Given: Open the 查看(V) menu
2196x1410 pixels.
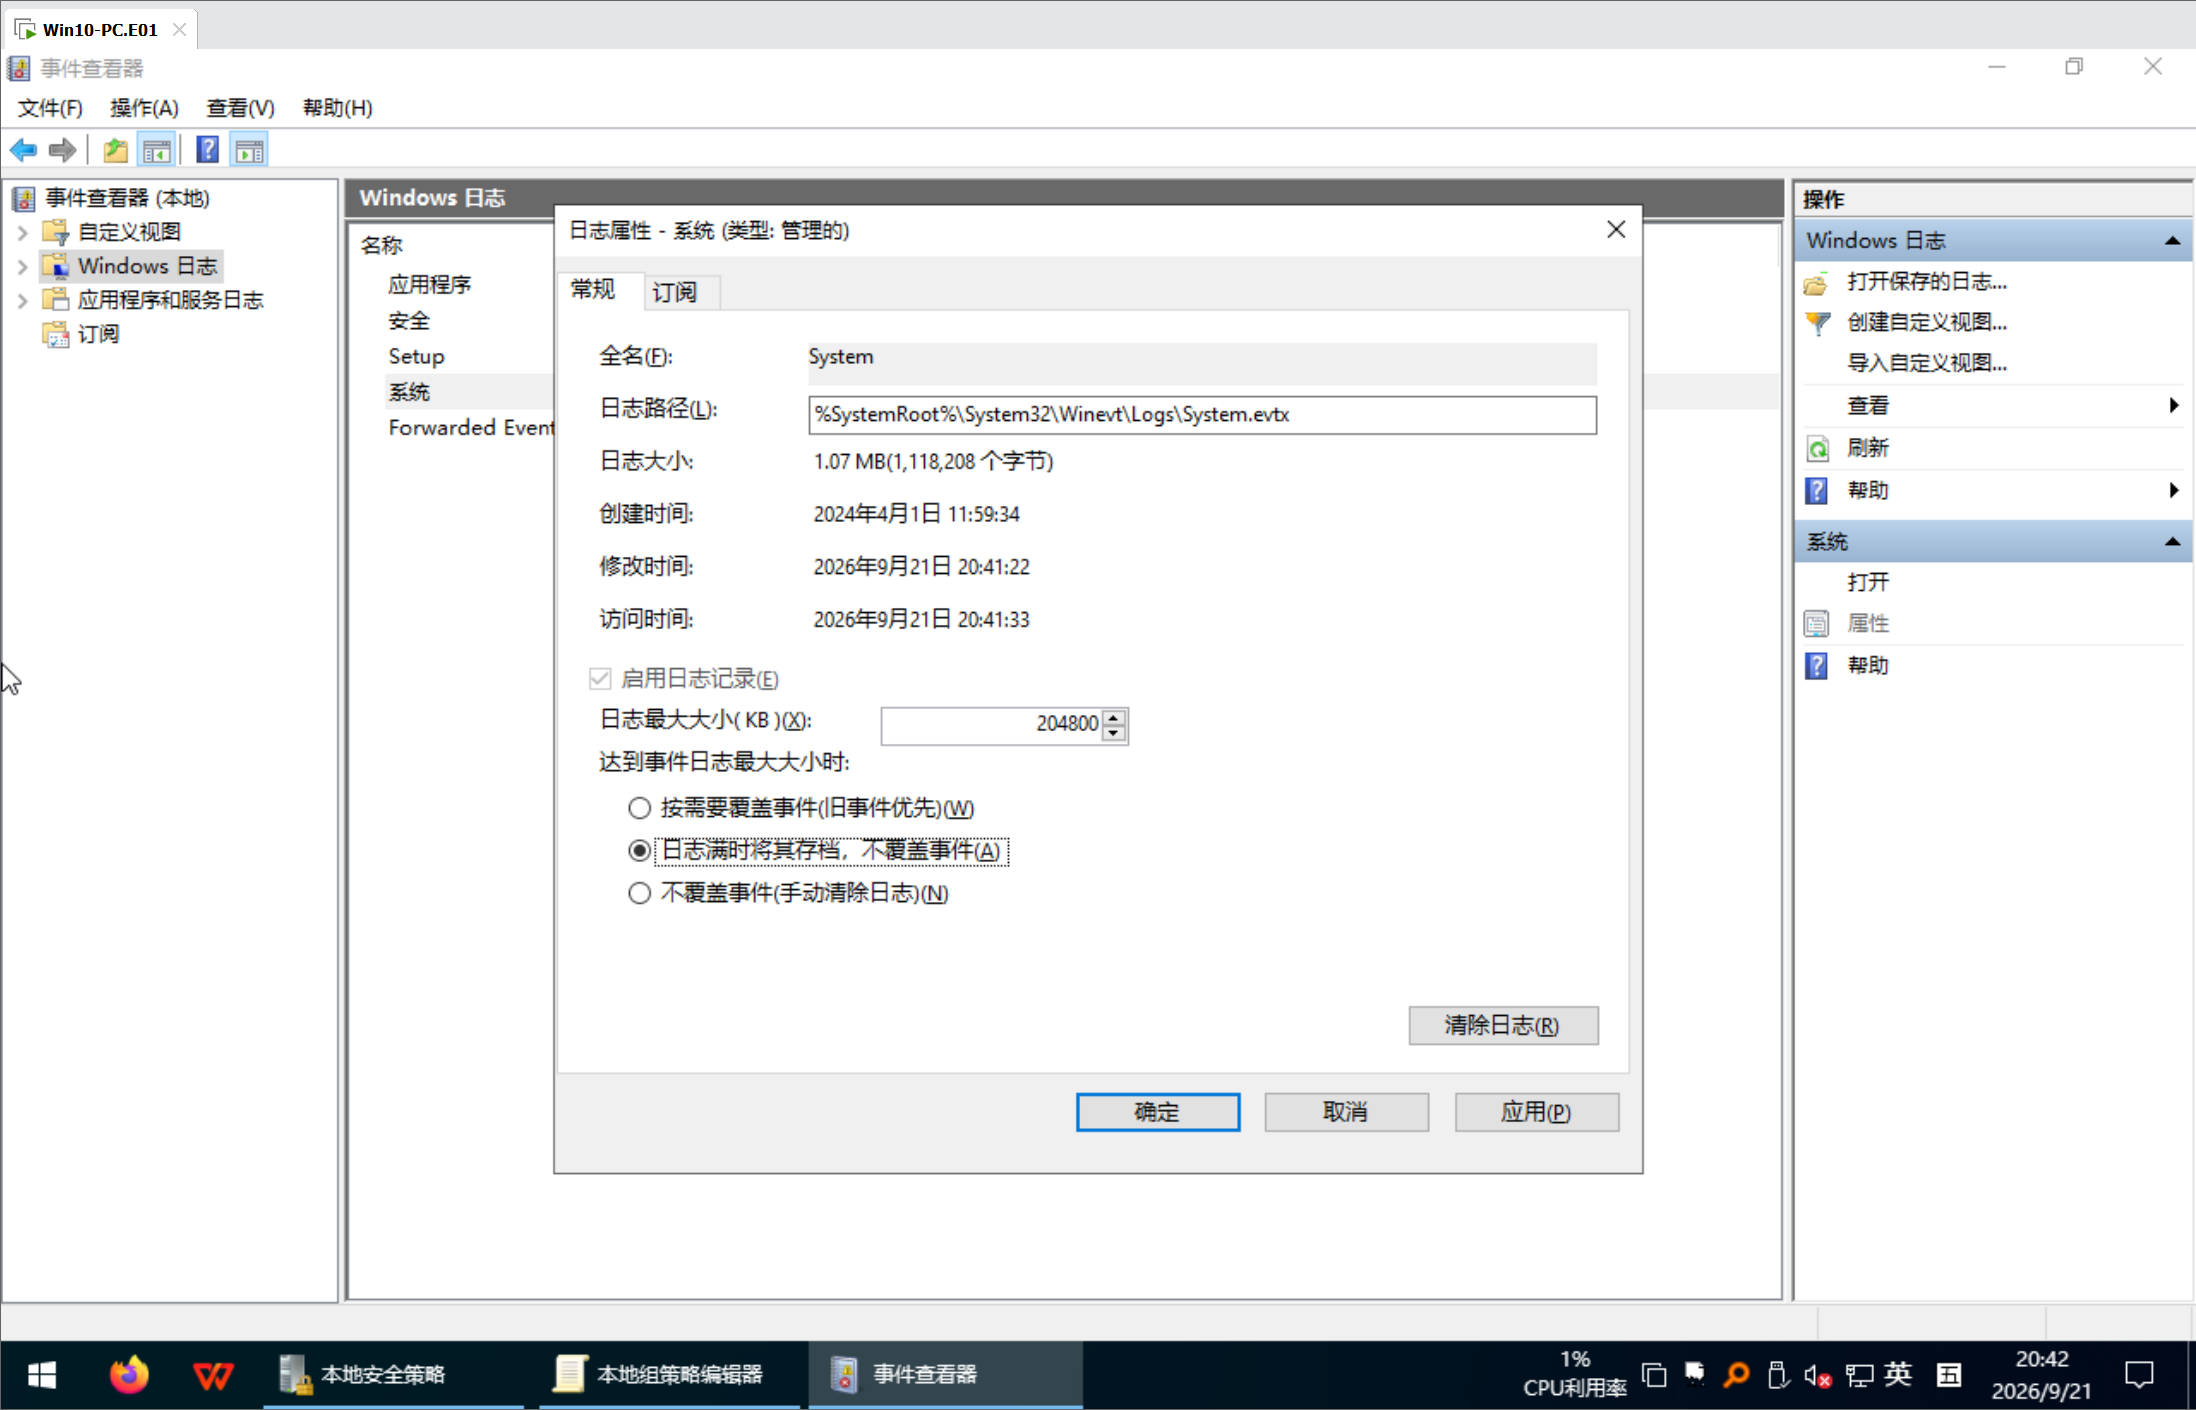Looking at the screenshot, I should tap(240, 108).
